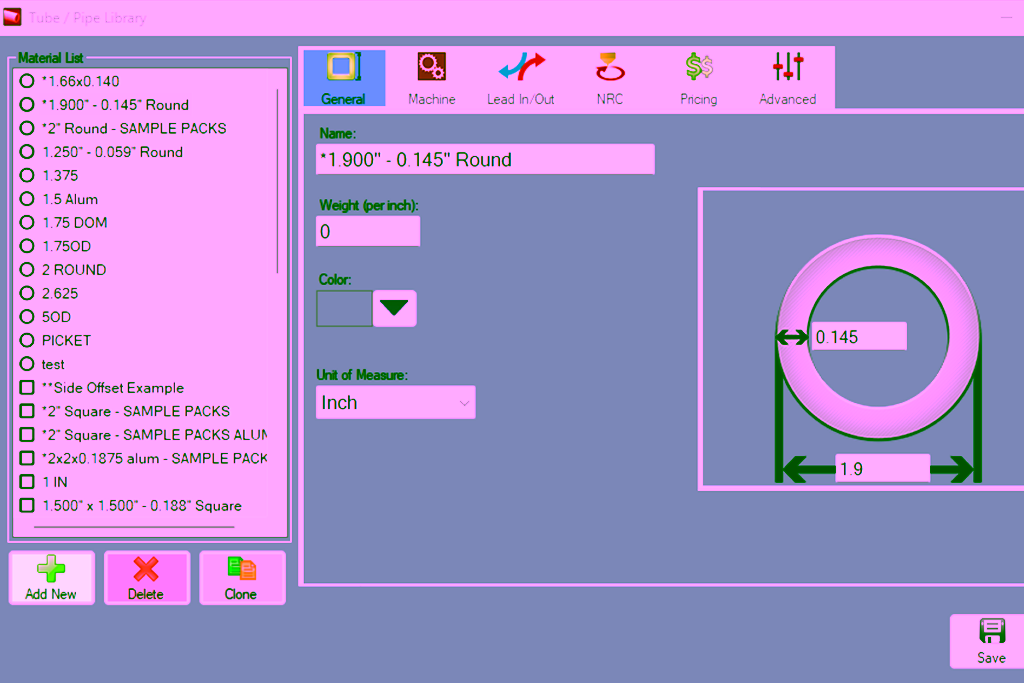The image size is (1024, 683).
Task: Open the Lead In/Out arrows icon
Action: pyautogui.click(x=521, y=67)
